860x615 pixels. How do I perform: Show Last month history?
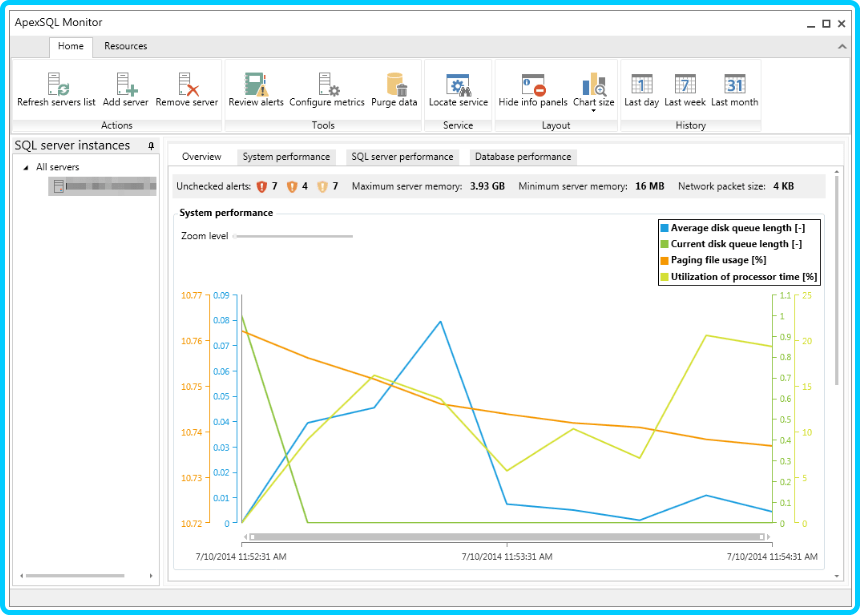pyautogui.click(x=734, y=91)
